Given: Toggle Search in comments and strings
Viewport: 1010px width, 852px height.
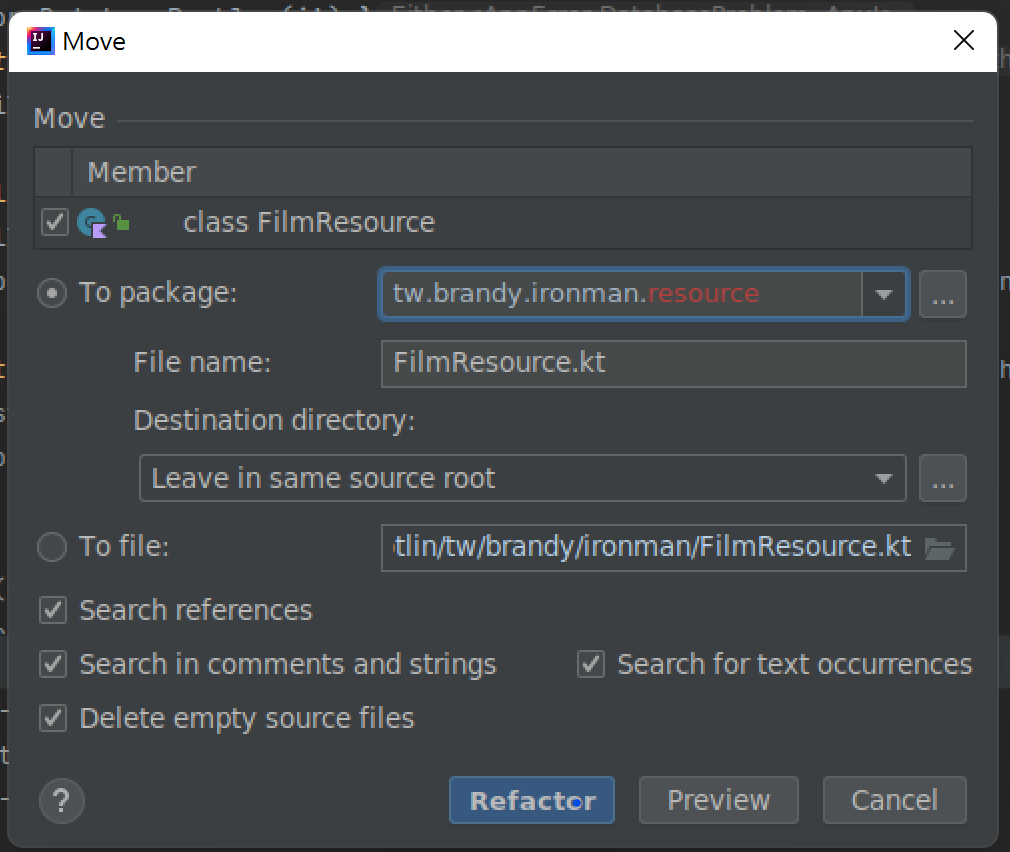Looking at the screenshot, I should [54, 664].
